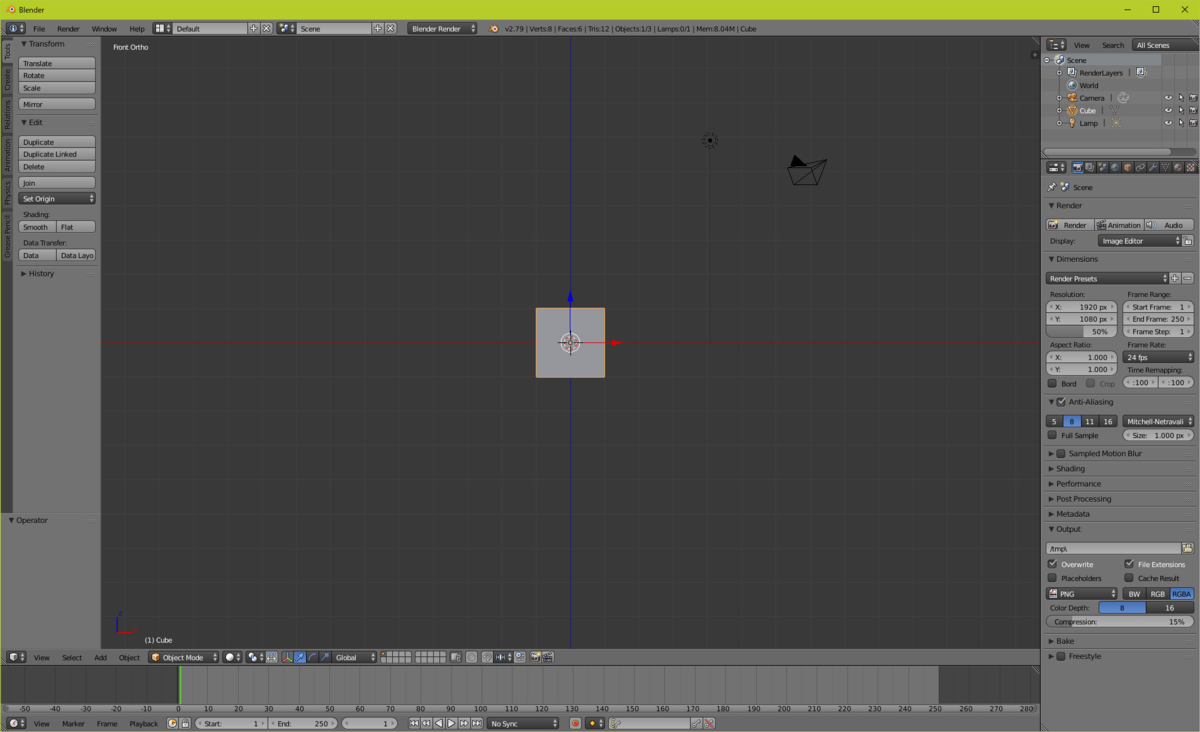
Task: Enable the Overwrite checkbox
Action: [1052, 564]
